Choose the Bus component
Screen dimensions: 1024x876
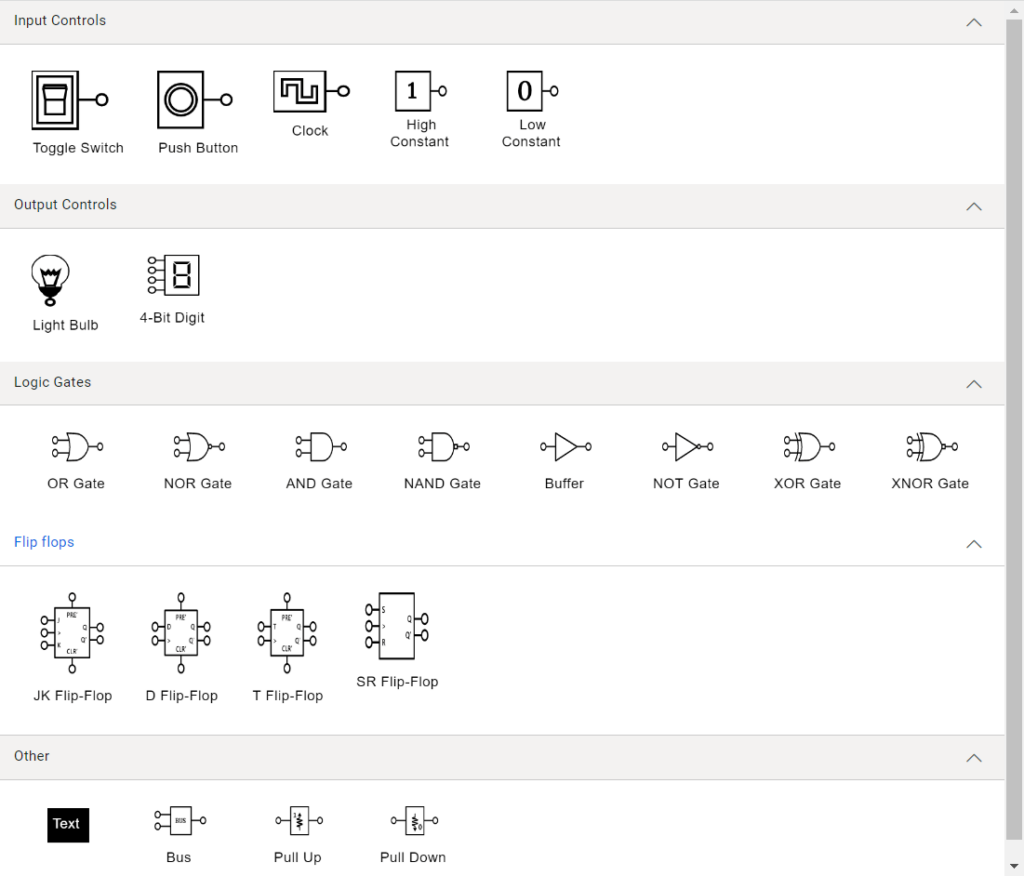178,820
